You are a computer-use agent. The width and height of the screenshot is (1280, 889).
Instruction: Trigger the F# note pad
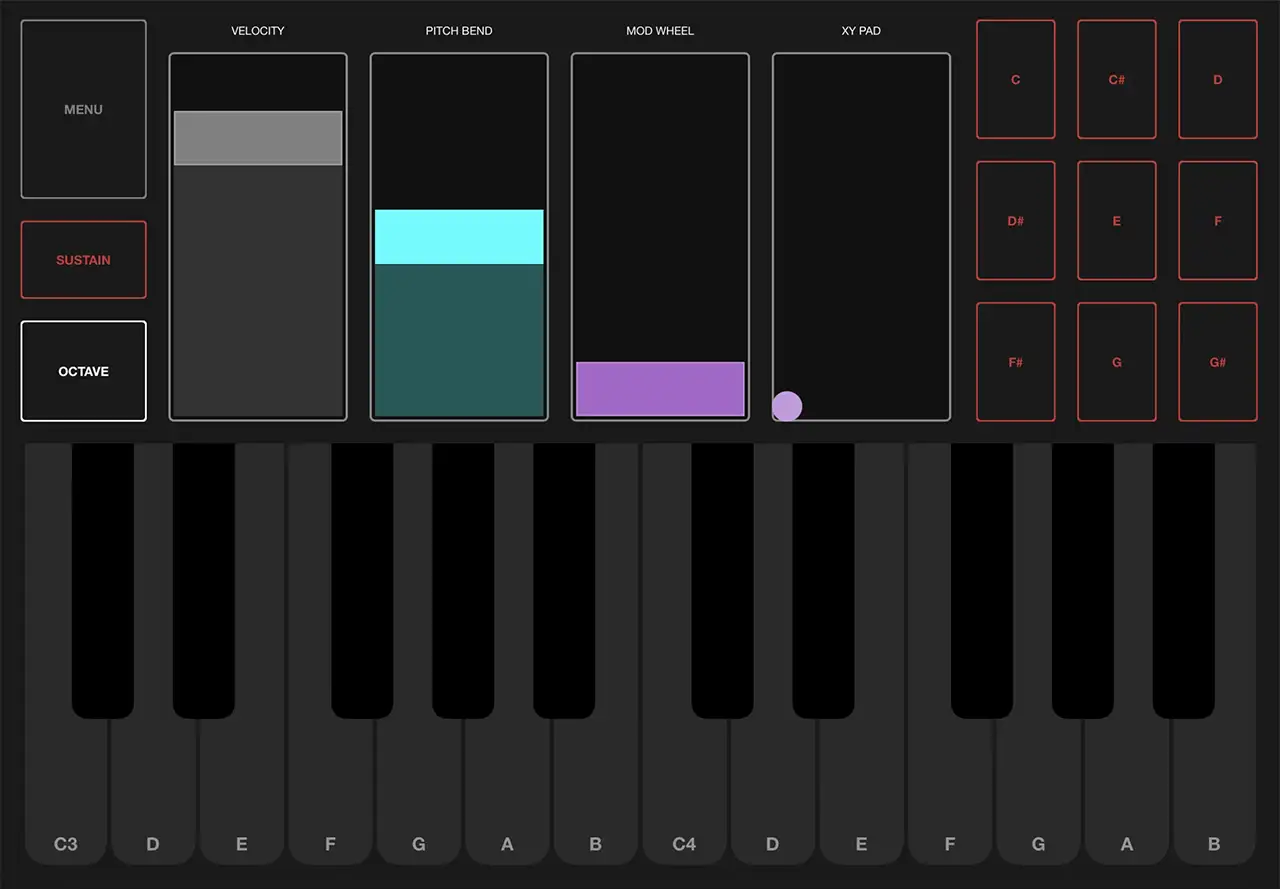point(1016,362)
